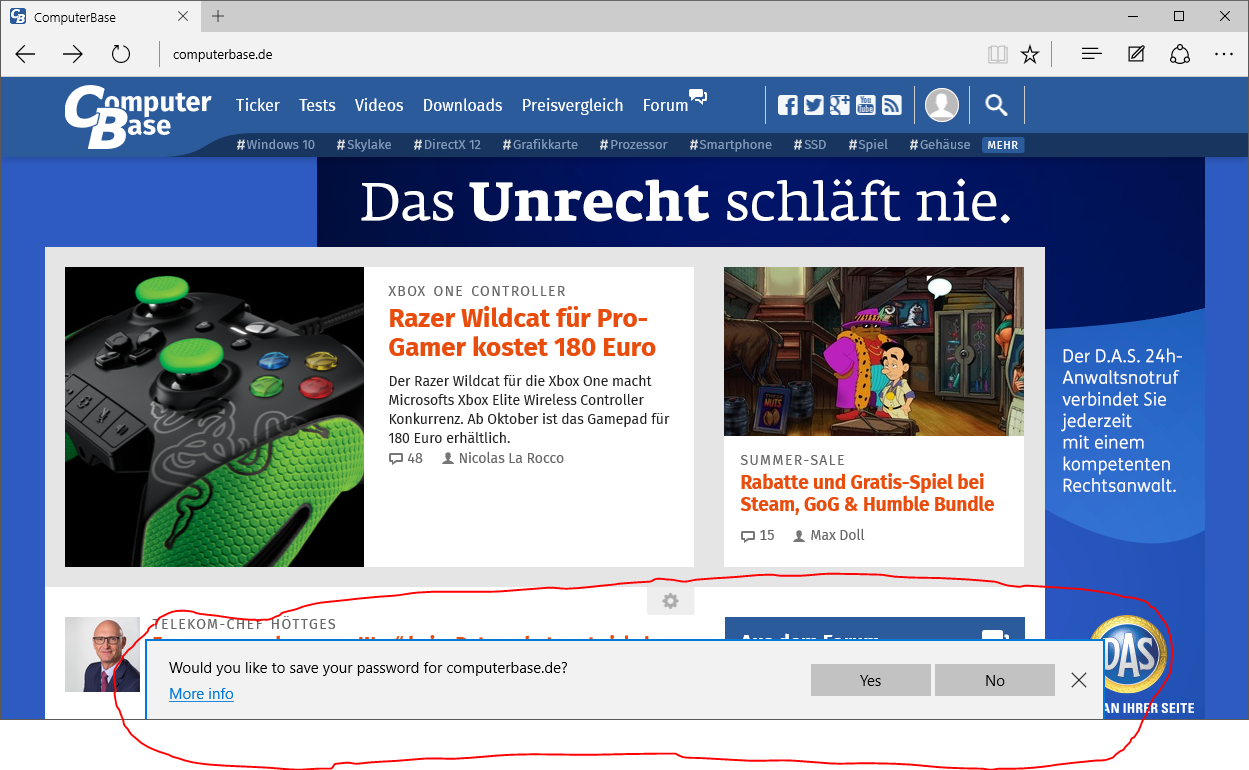The height and width of the screenshot is (770, 1249).
Task: Open the More info link
Action: click(x=201, y=694)
